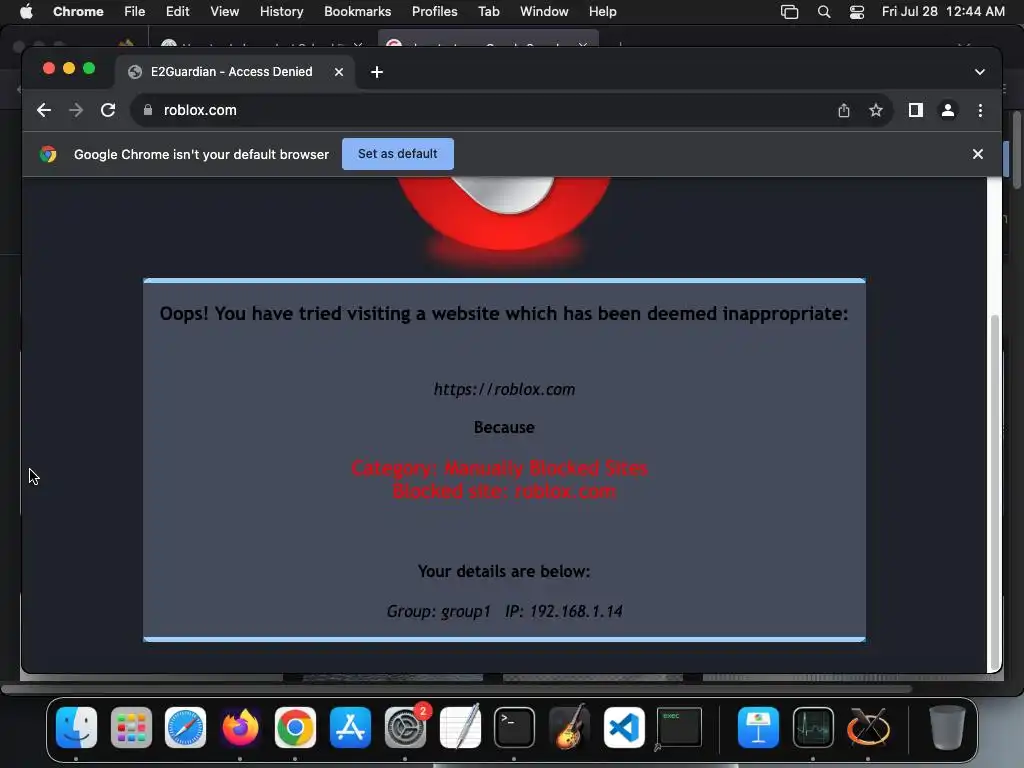Open the Chrome application menu
The height and width of the screenshot is (768, 1024).
pos(78,12)
